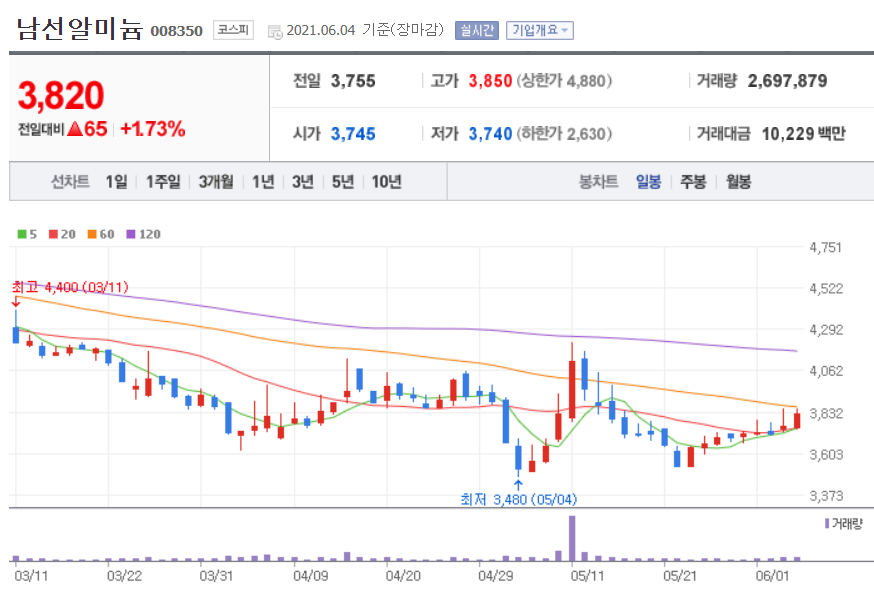Open the 기업개요 dropdown
Image resolution: width=874 pixels, height=590 pixels.
540,30
